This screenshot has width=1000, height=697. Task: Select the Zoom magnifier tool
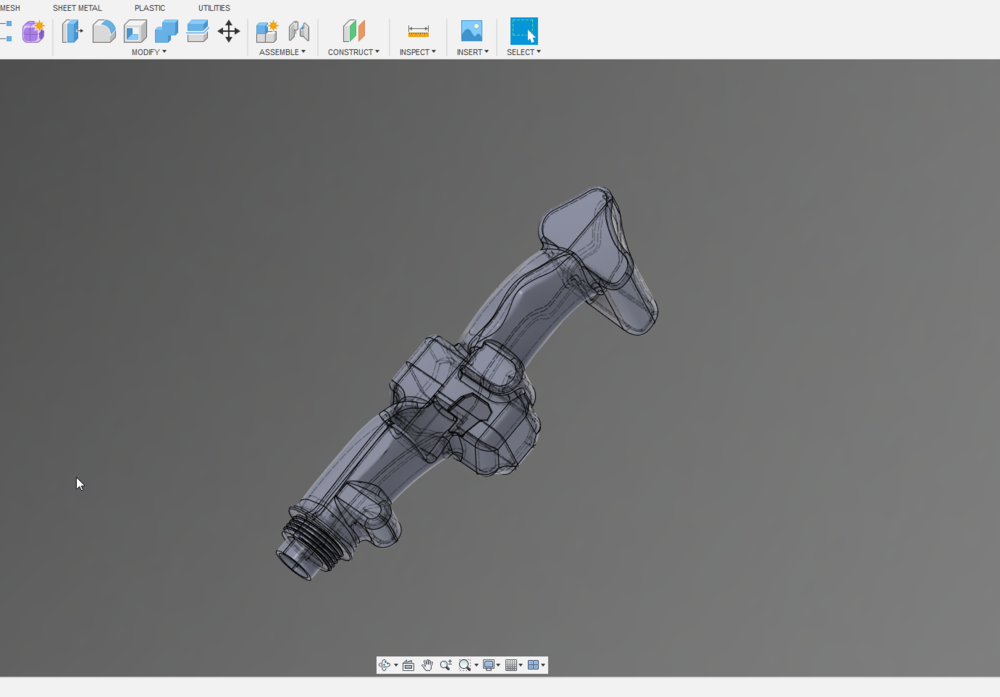pyautogui.click(x=446, y=665)
